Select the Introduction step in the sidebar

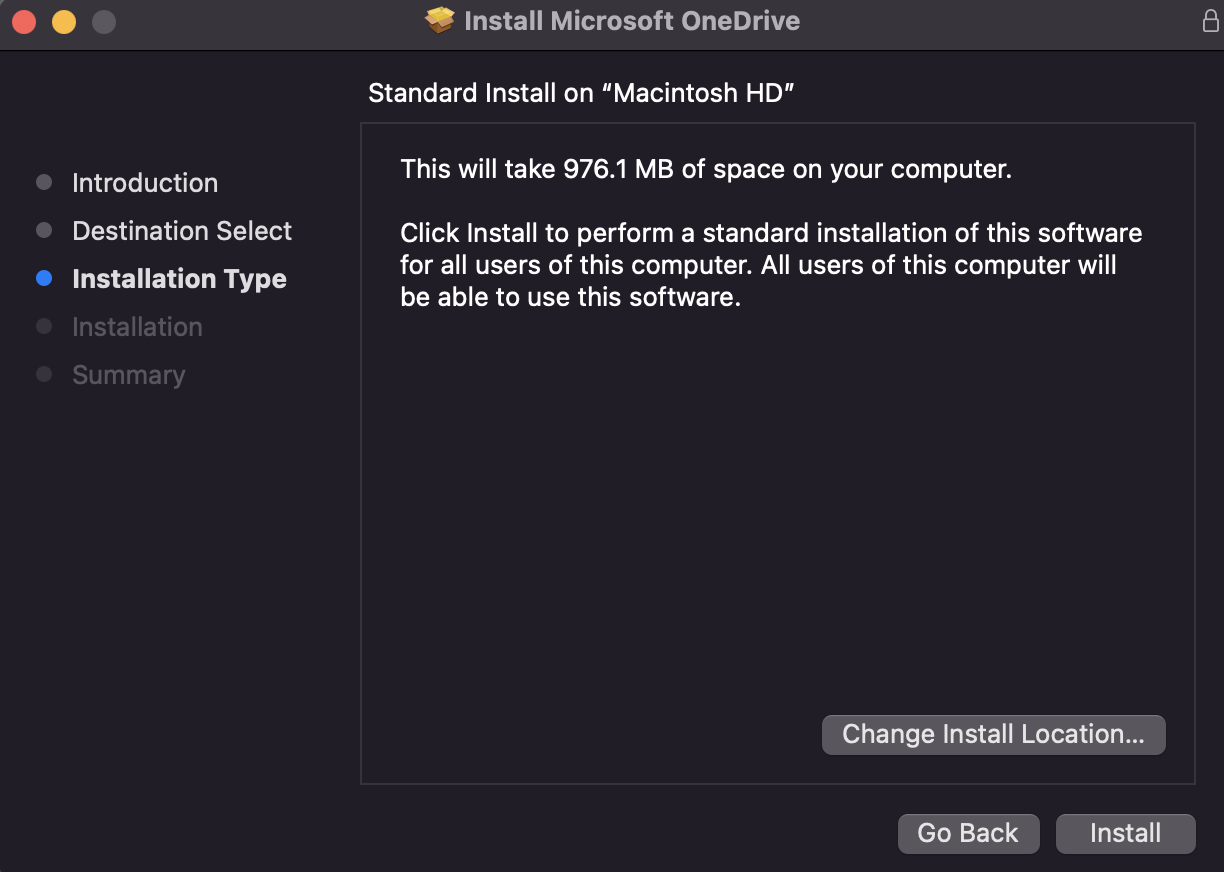145,183
